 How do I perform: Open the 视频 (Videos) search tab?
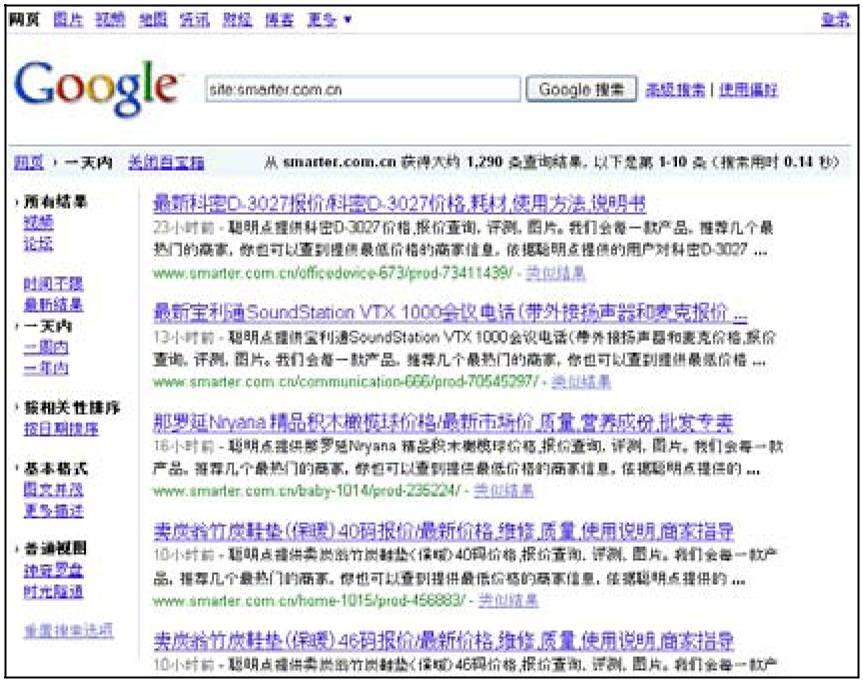[x=110, y=20]
